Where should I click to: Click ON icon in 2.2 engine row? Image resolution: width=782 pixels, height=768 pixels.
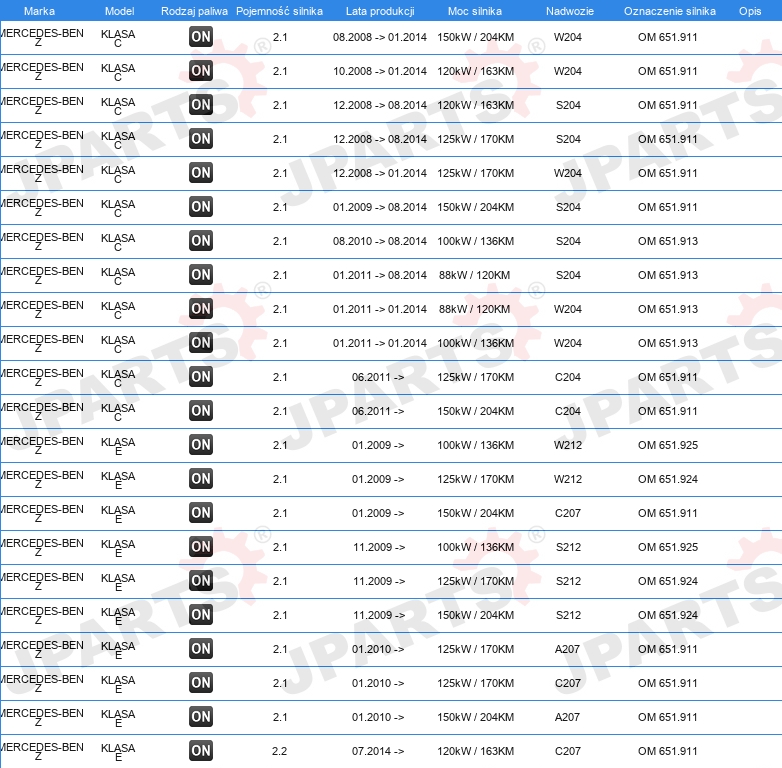[201, 751]
